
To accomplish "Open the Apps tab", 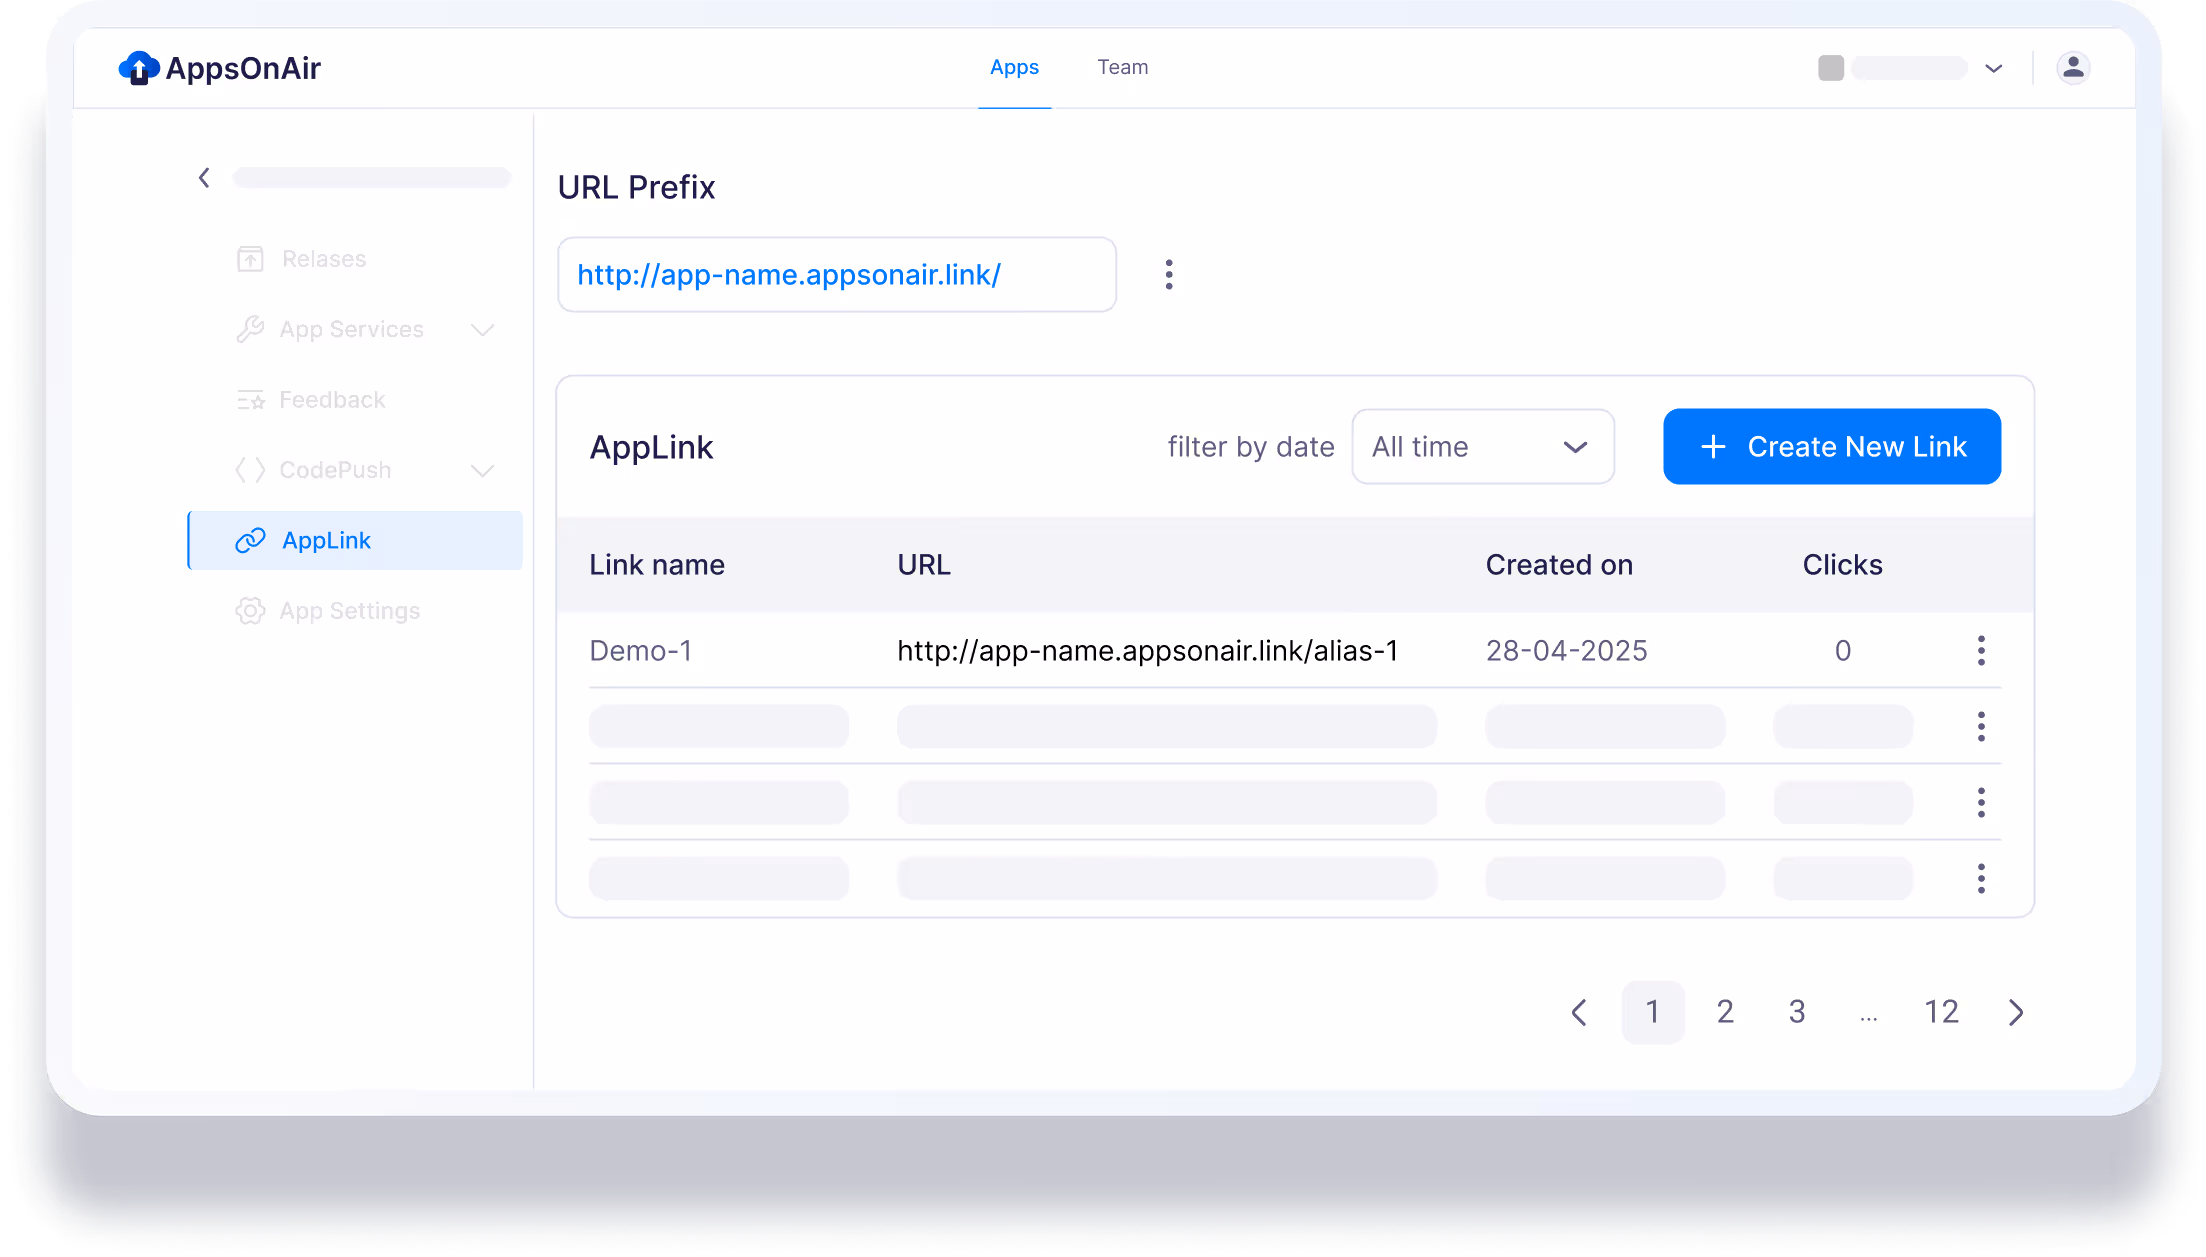I will click(x=1014, y=67).
